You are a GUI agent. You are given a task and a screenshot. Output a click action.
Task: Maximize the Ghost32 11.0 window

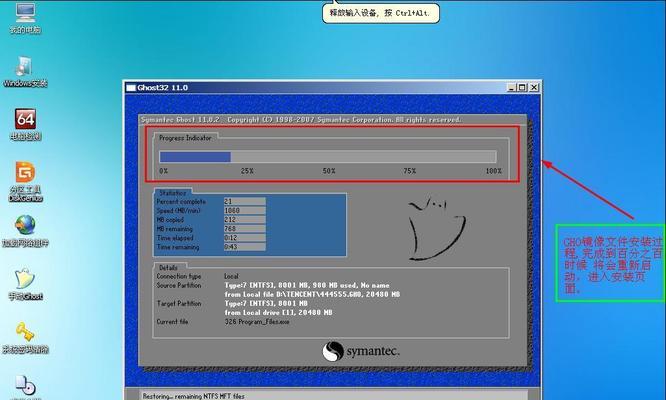click(x=522, y=87)
